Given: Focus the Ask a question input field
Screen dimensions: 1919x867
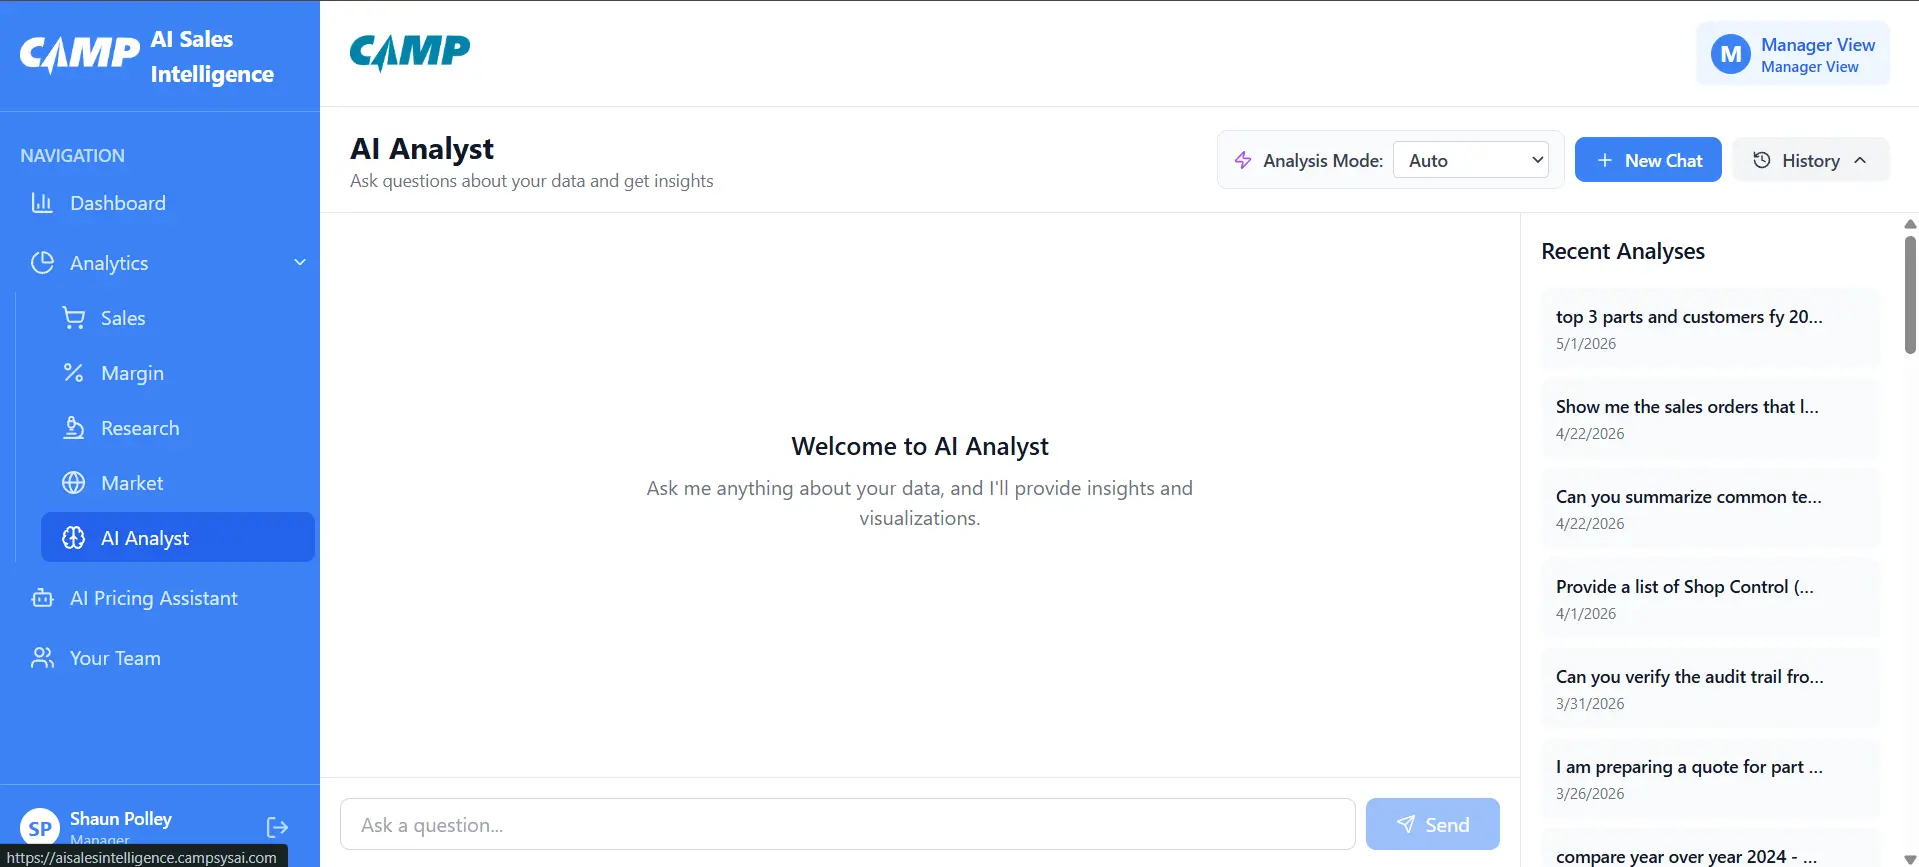Looking at the screenshot, I should (847, 824).
